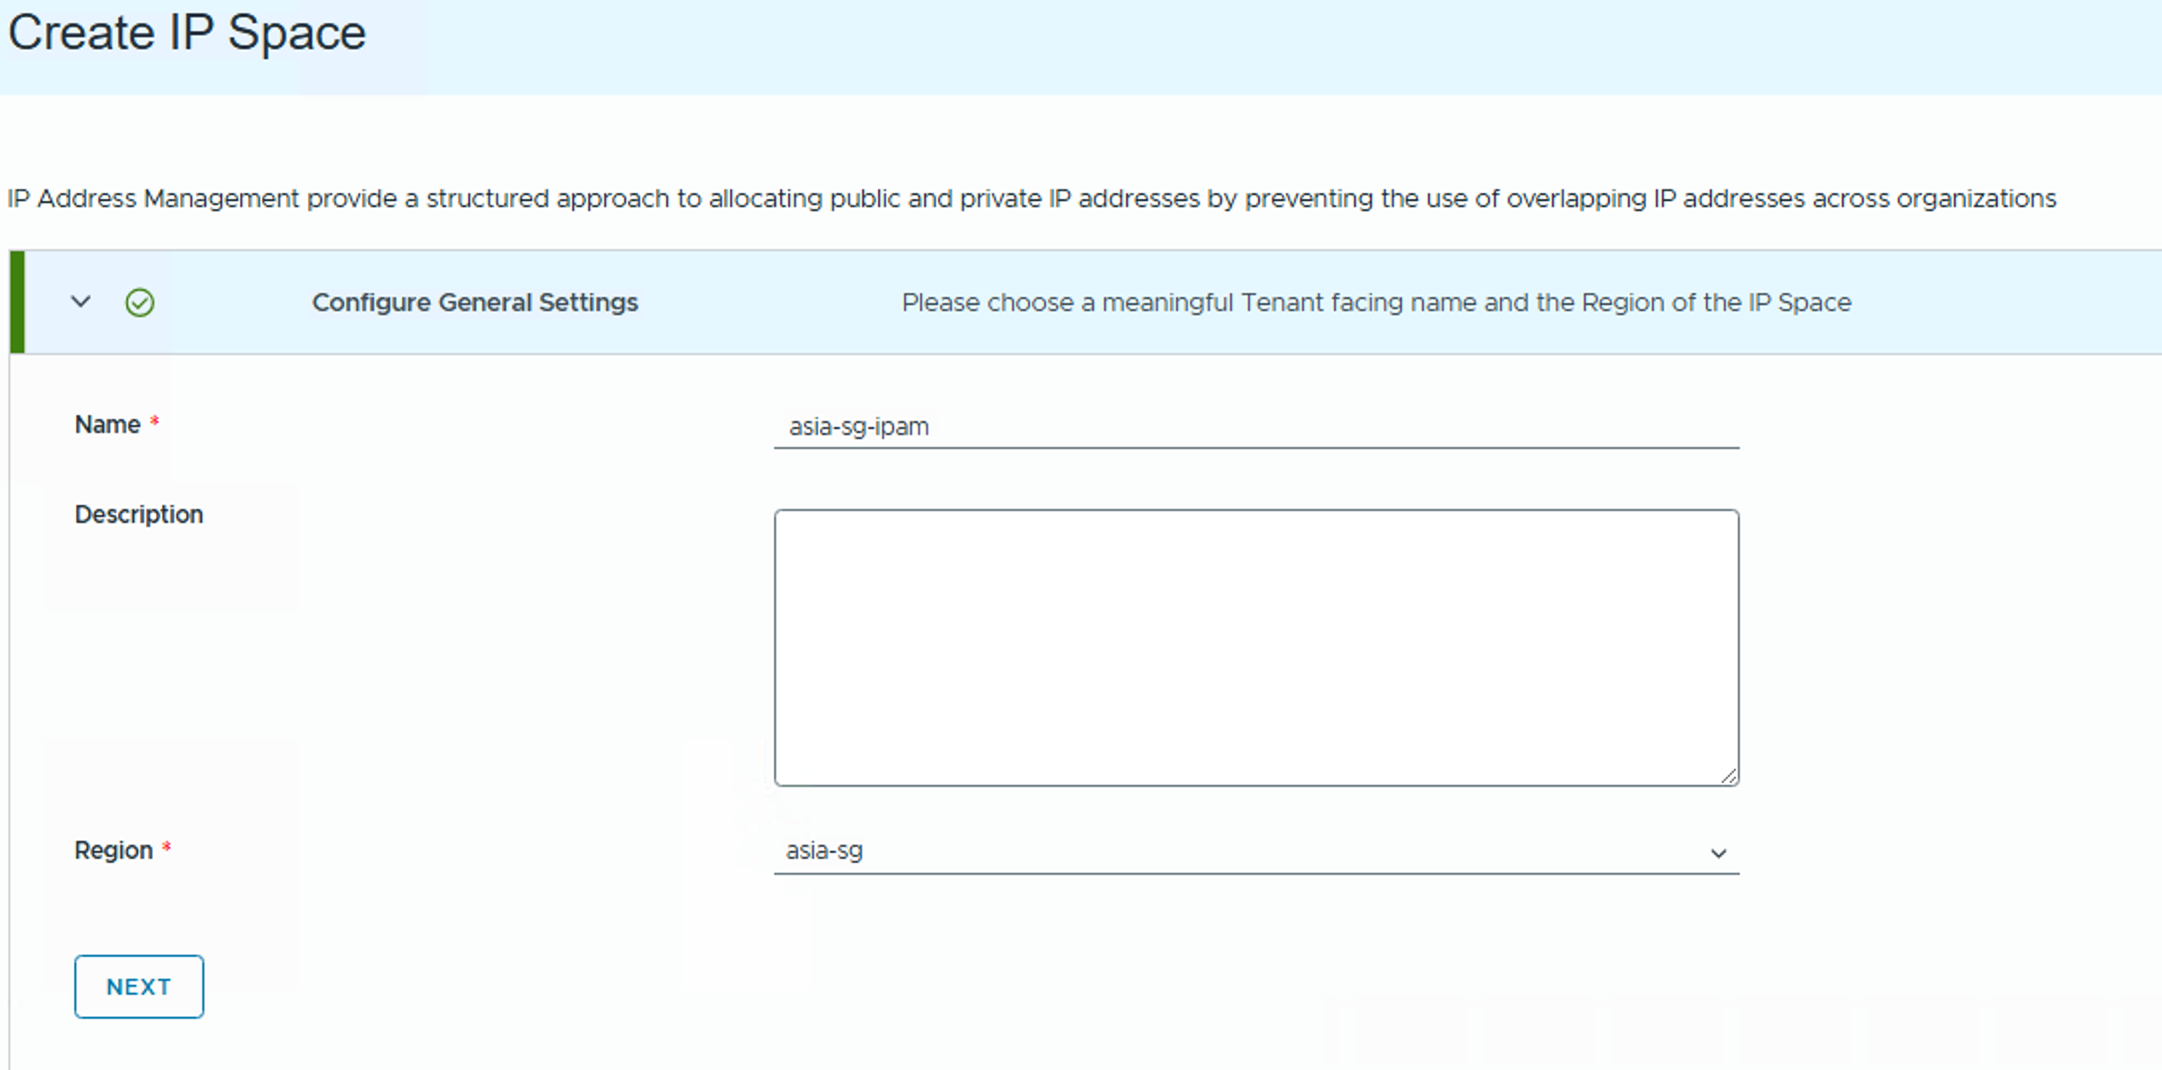Click the Region dropdown arrow
This screenshot has width=2162, height=1070.
tap(1718, 853)
